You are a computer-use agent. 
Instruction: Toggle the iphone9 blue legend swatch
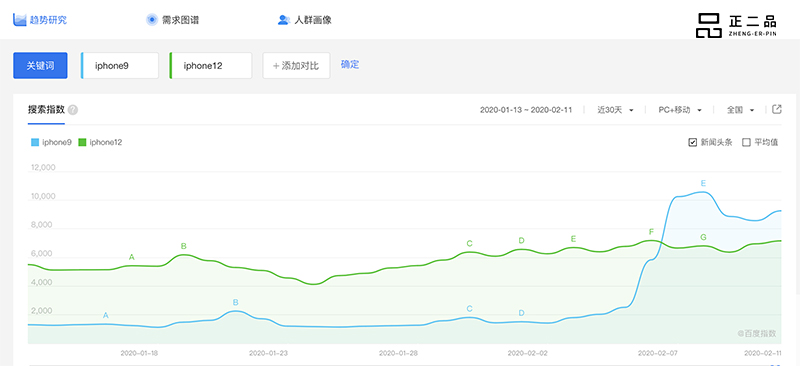coord(35,142)
